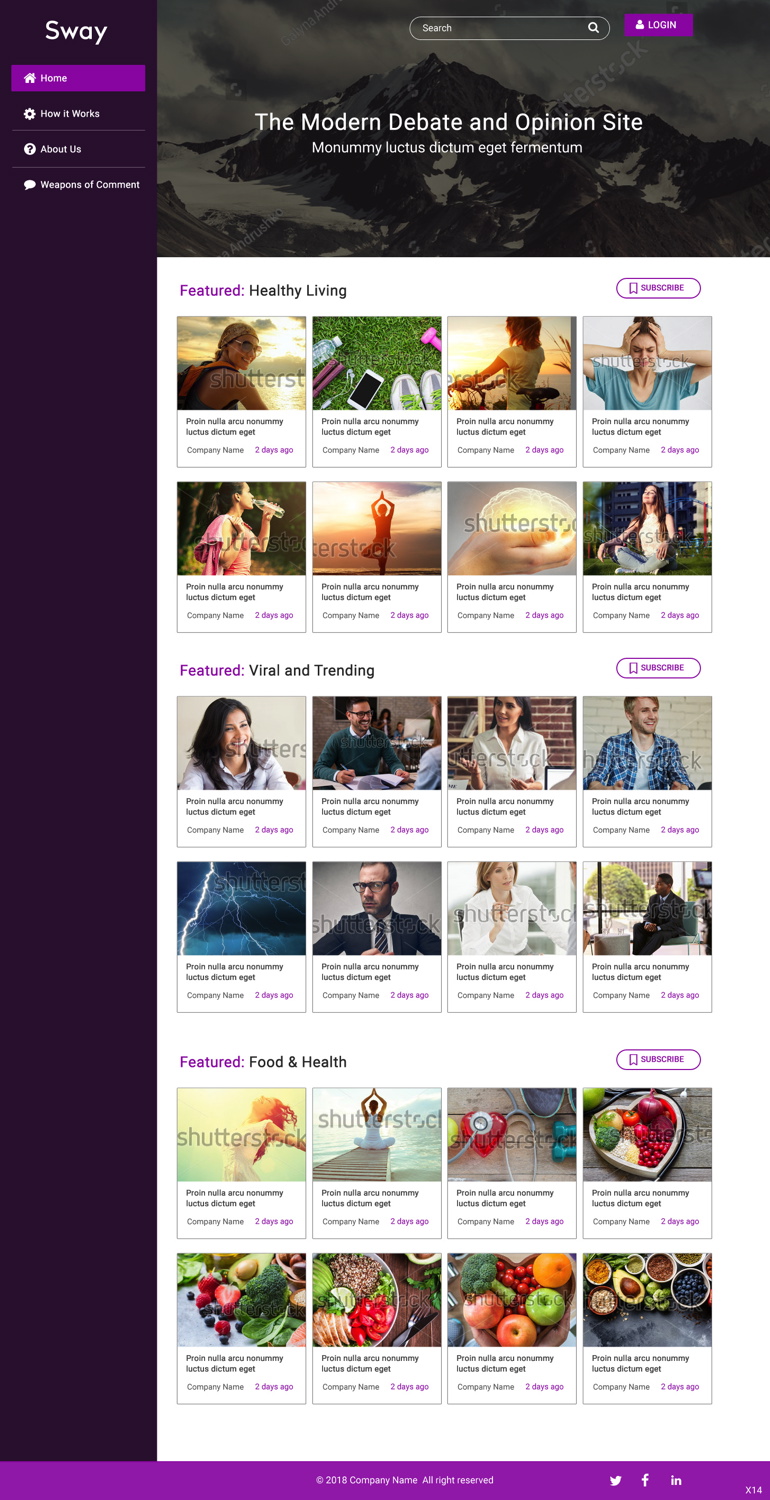Screen dimensions: 770x1500
Task: Focus the Search input field
Action: pos(500,28)
